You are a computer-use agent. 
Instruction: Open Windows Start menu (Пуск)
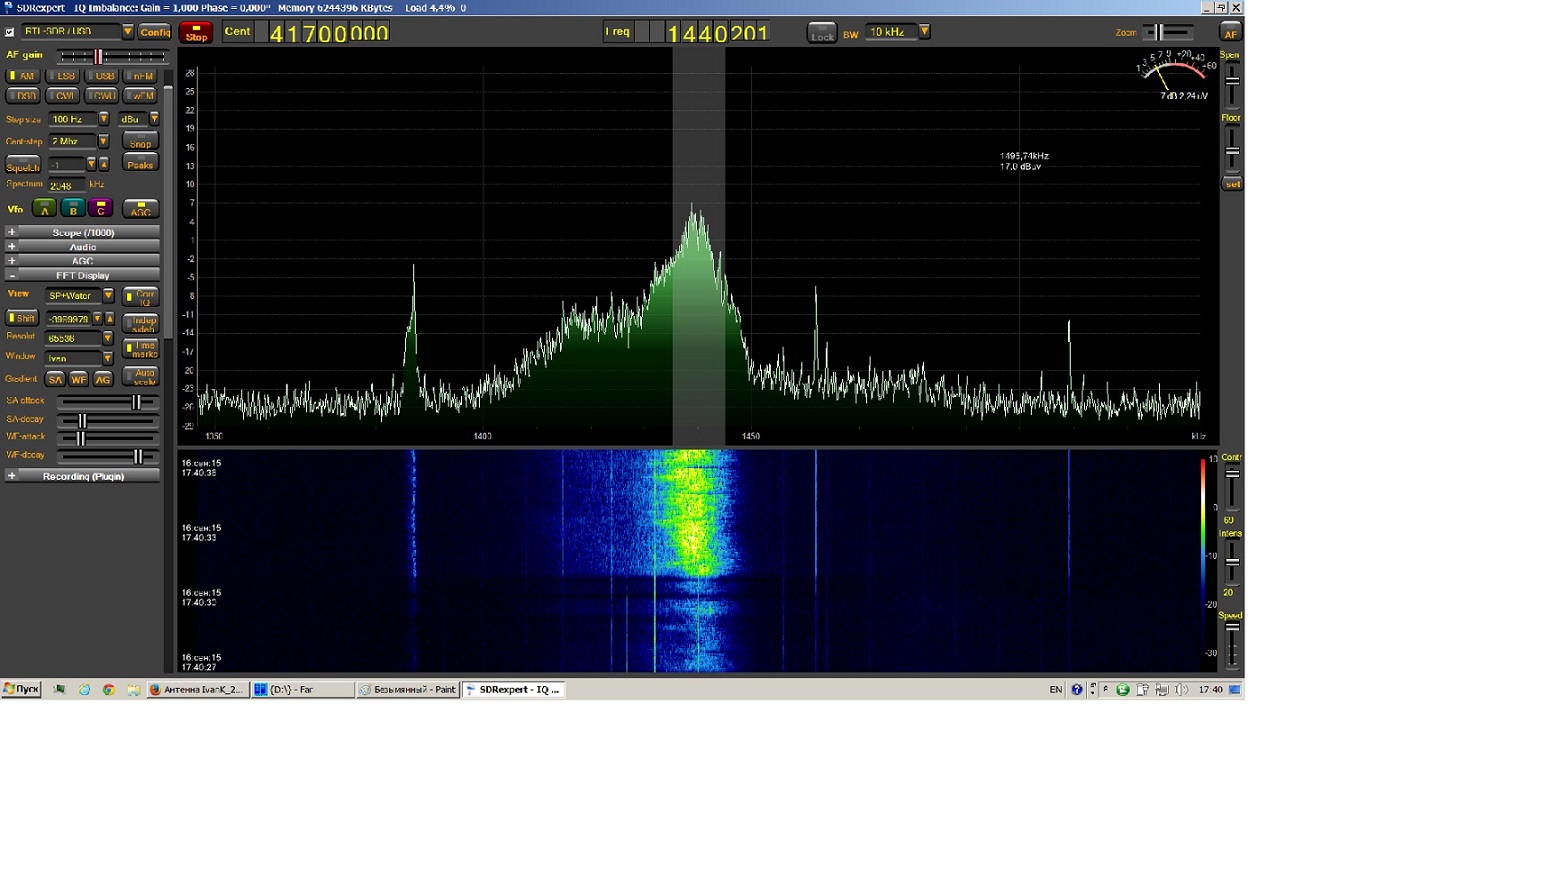click(x=21, y=689)
